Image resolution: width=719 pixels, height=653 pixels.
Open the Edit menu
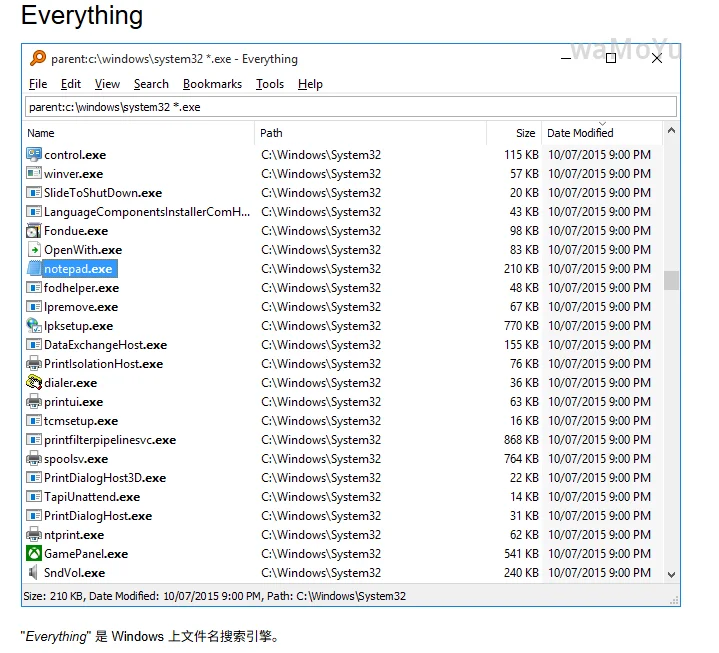71,84
